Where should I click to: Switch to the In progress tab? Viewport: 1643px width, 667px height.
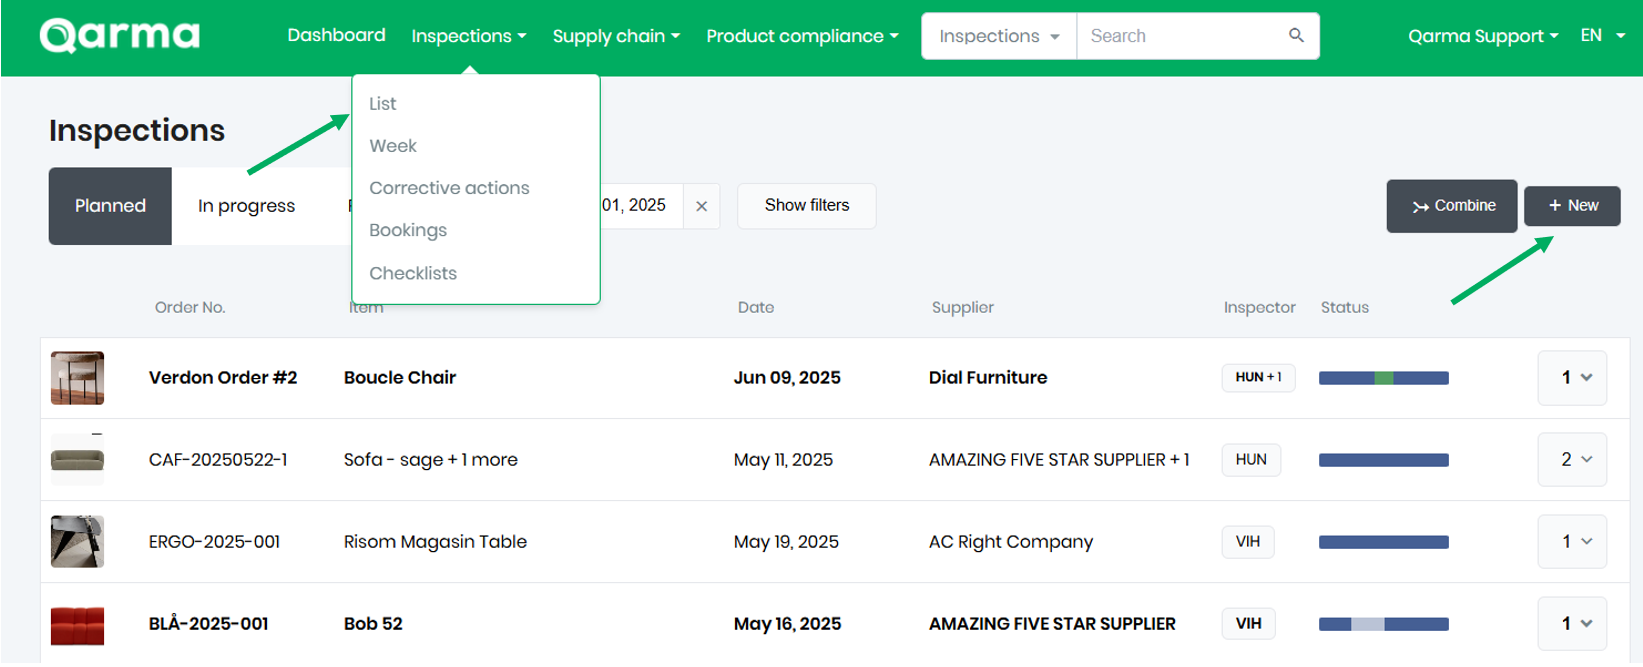tap(246, 206)
